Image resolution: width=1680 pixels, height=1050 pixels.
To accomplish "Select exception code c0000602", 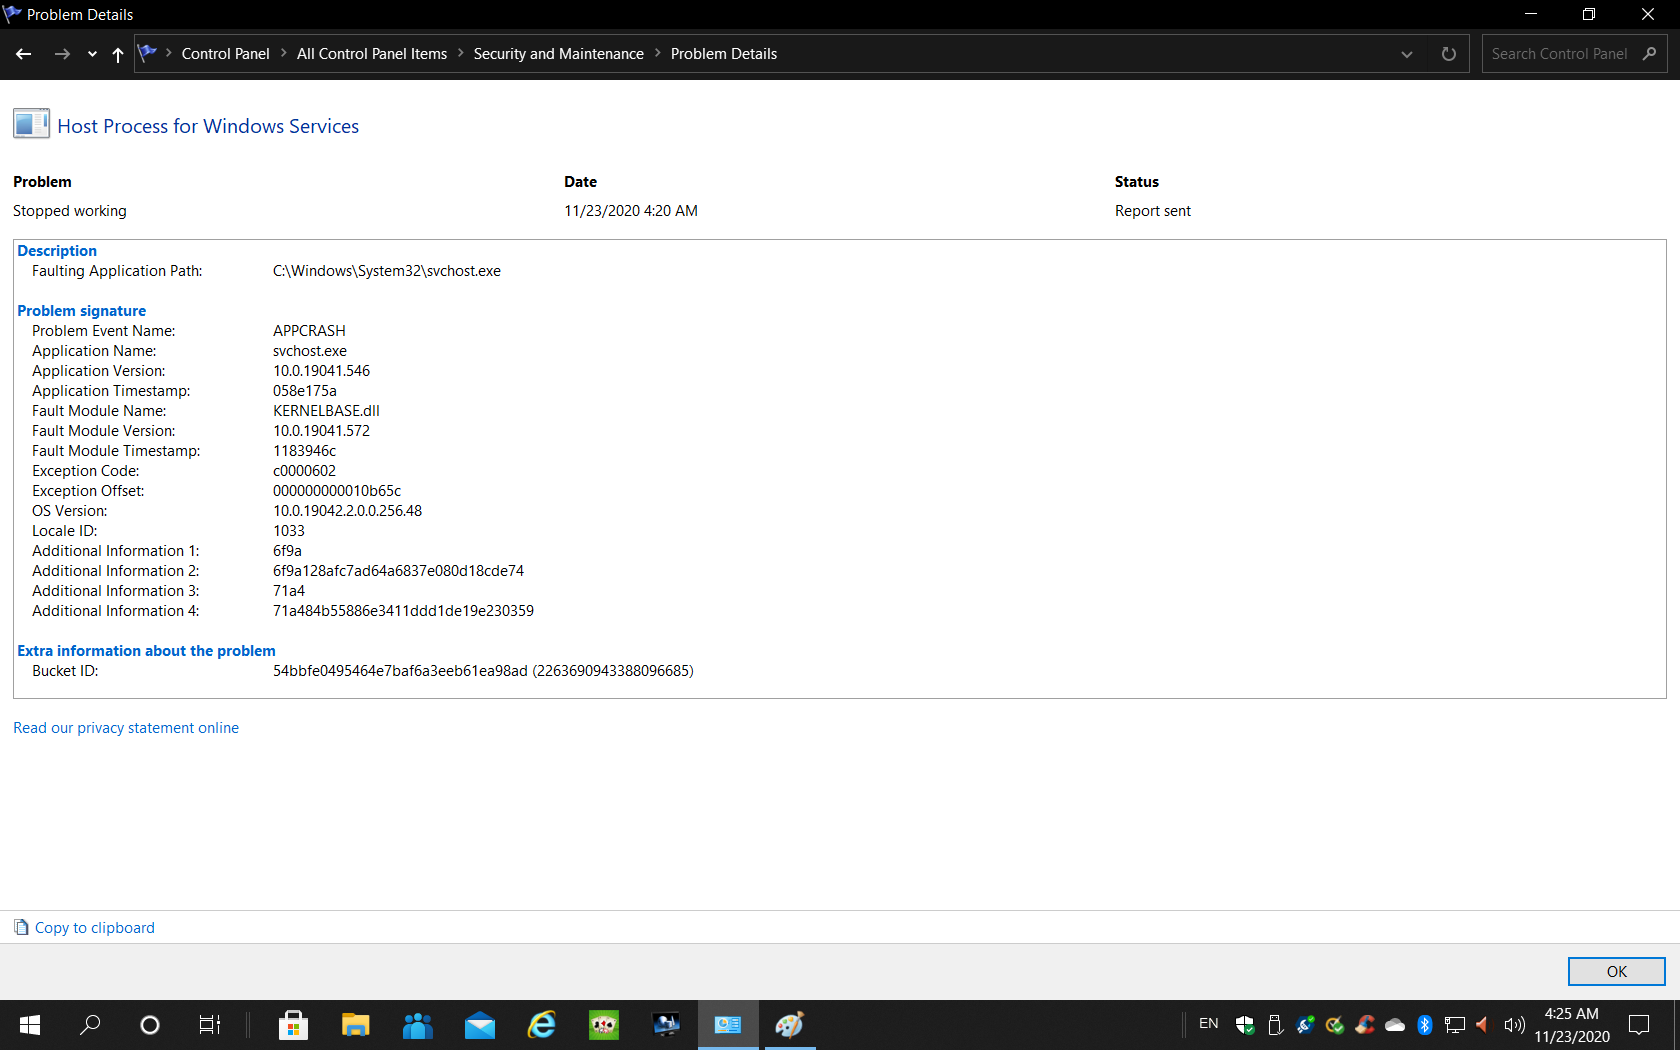I will 304,471.
